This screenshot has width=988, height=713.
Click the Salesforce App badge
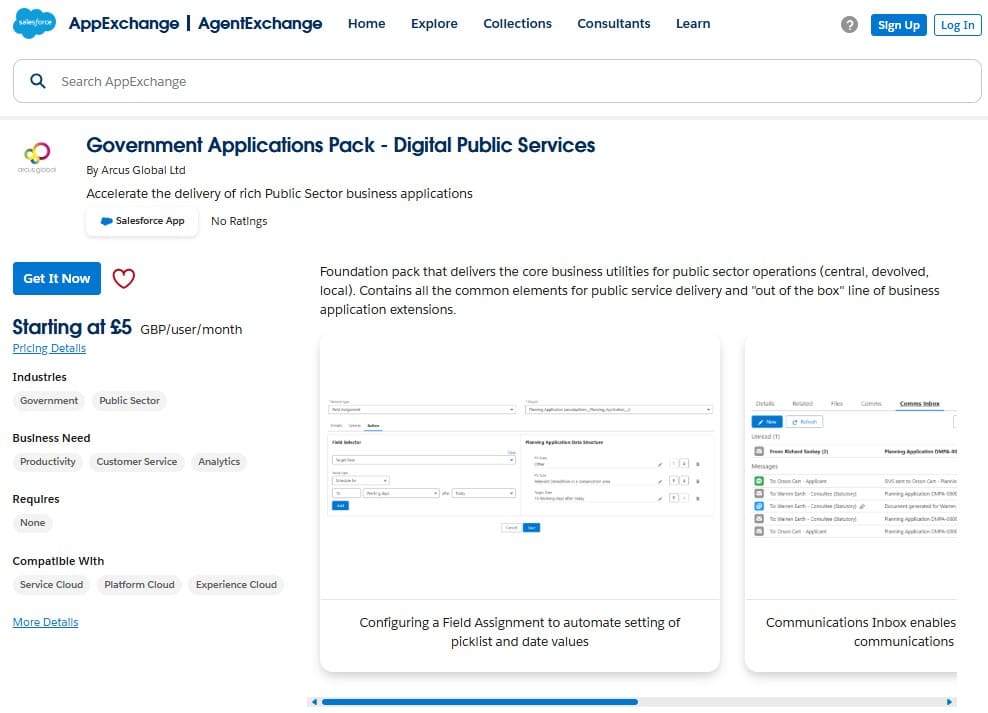142,221
